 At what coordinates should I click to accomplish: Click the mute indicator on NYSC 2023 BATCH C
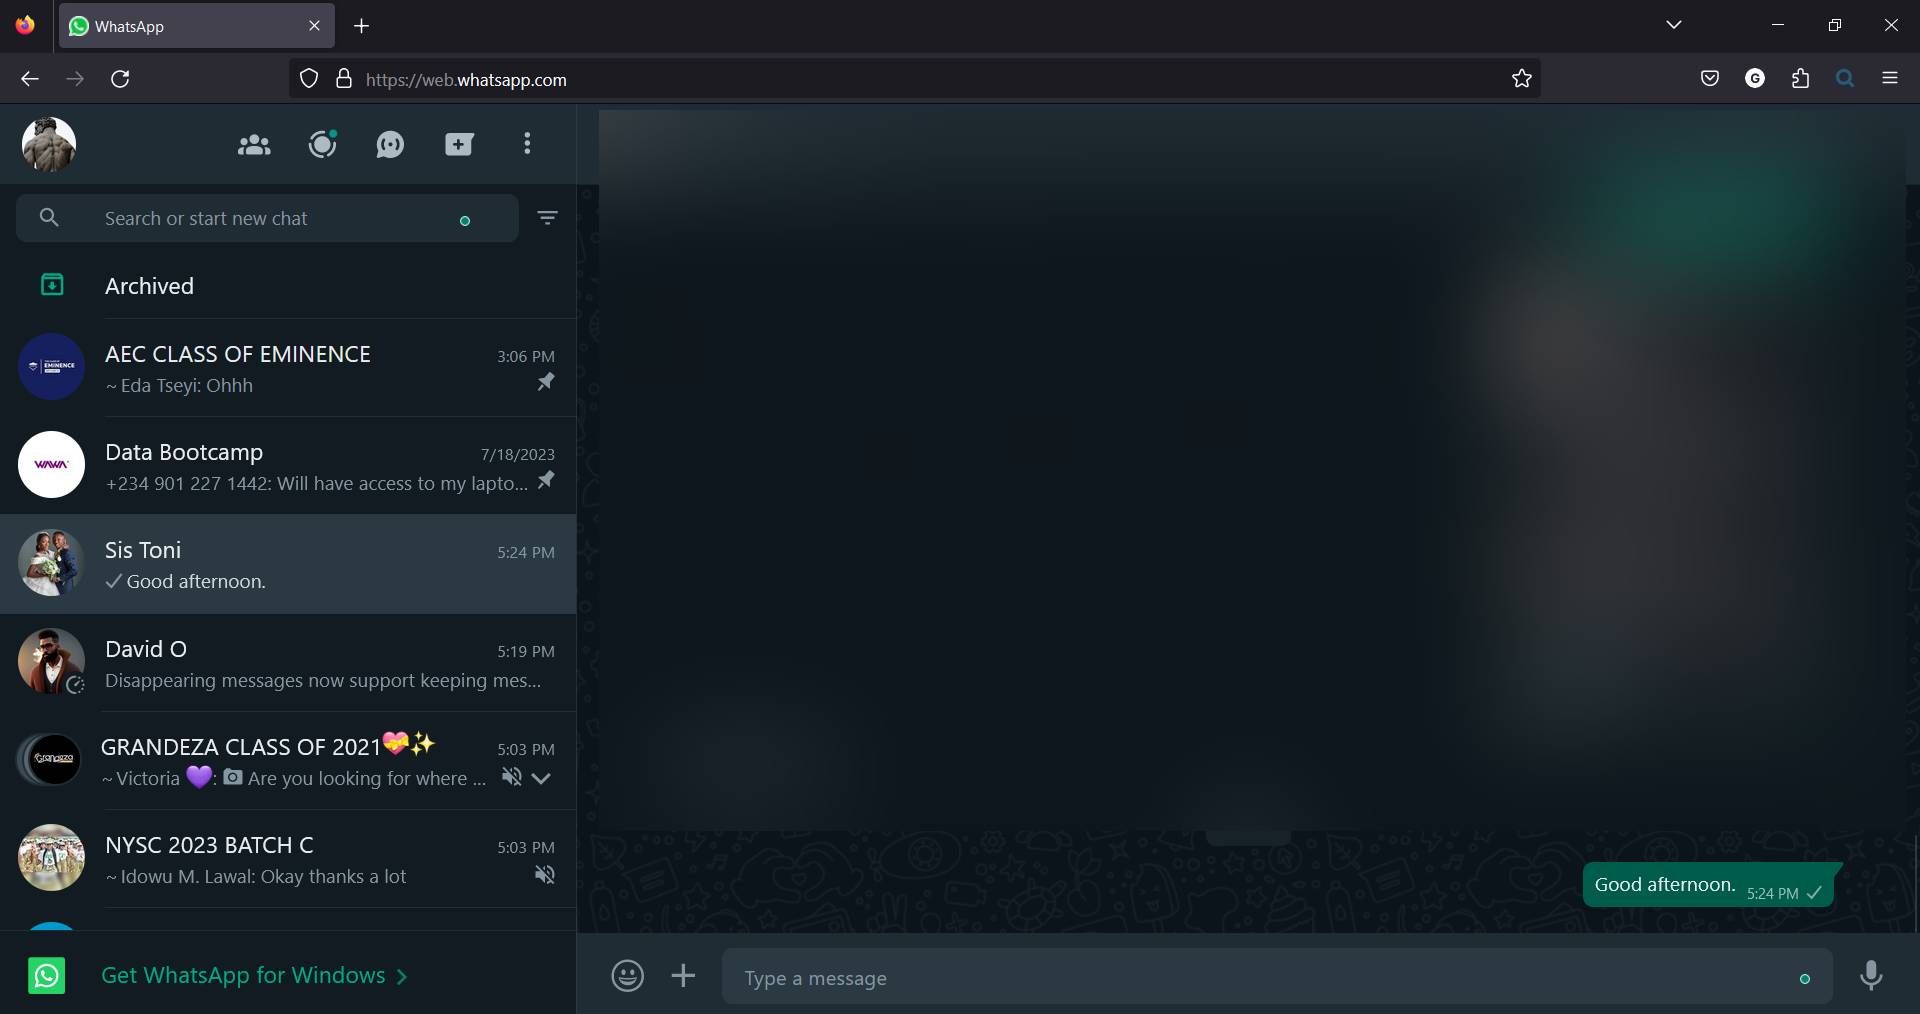(543, 875)
